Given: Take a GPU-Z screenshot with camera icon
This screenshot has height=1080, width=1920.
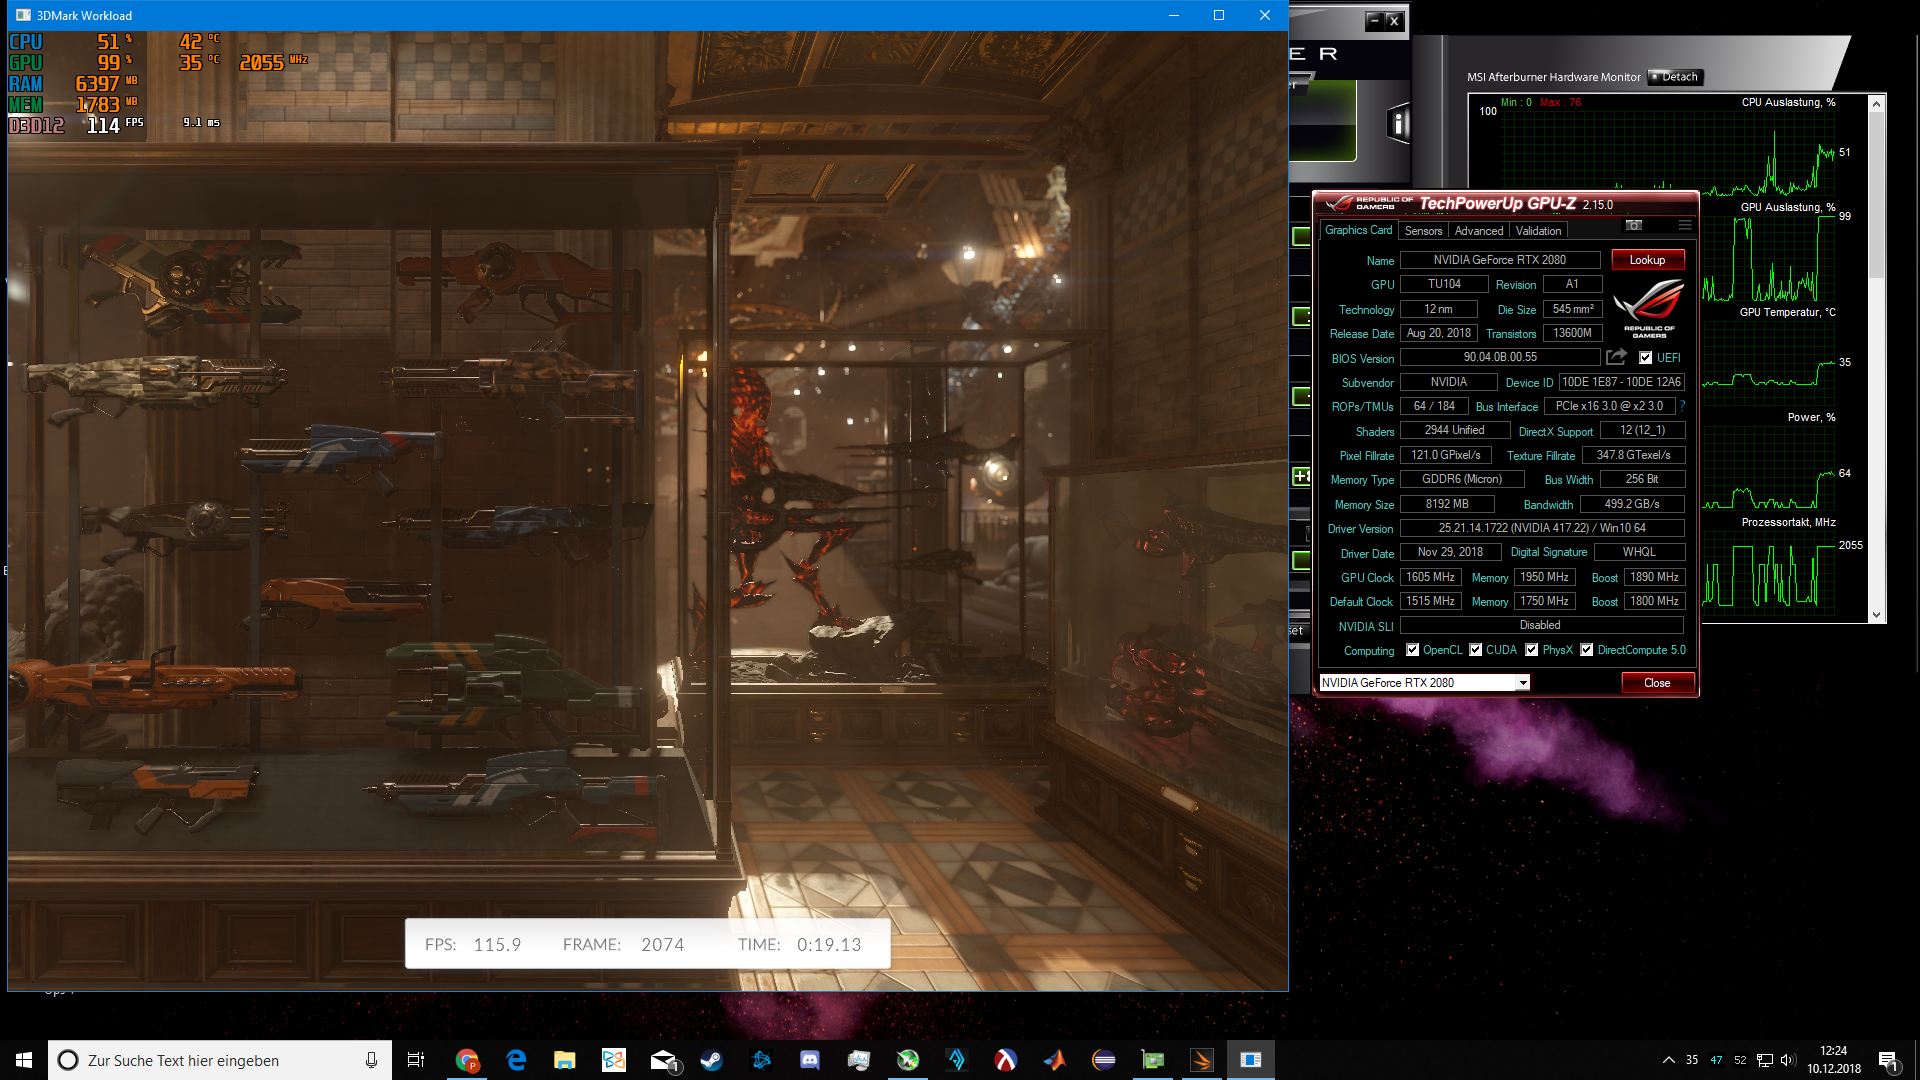Looking at the screenshot, I should pyautogui.click(x=1634, y=225).
